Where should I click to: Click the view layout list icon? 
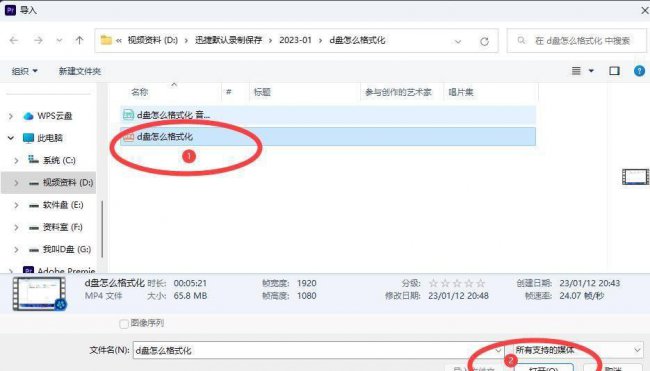click(576, 71)
